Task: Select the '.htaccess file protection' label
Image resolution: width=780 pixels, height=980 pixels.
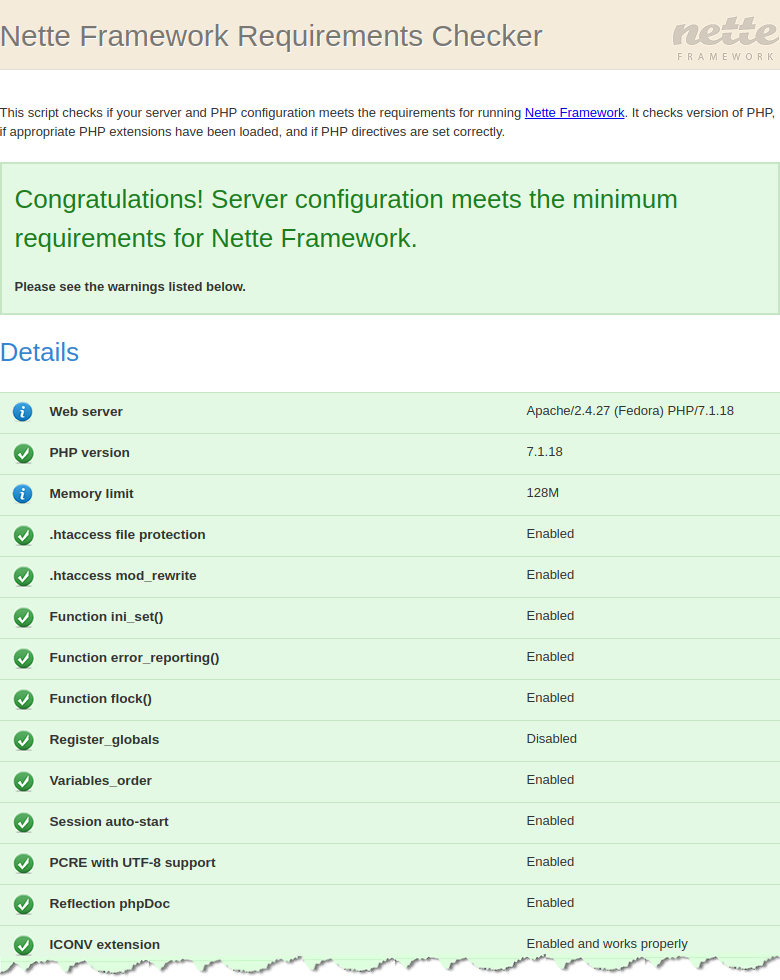Action: tap(128, 534)
